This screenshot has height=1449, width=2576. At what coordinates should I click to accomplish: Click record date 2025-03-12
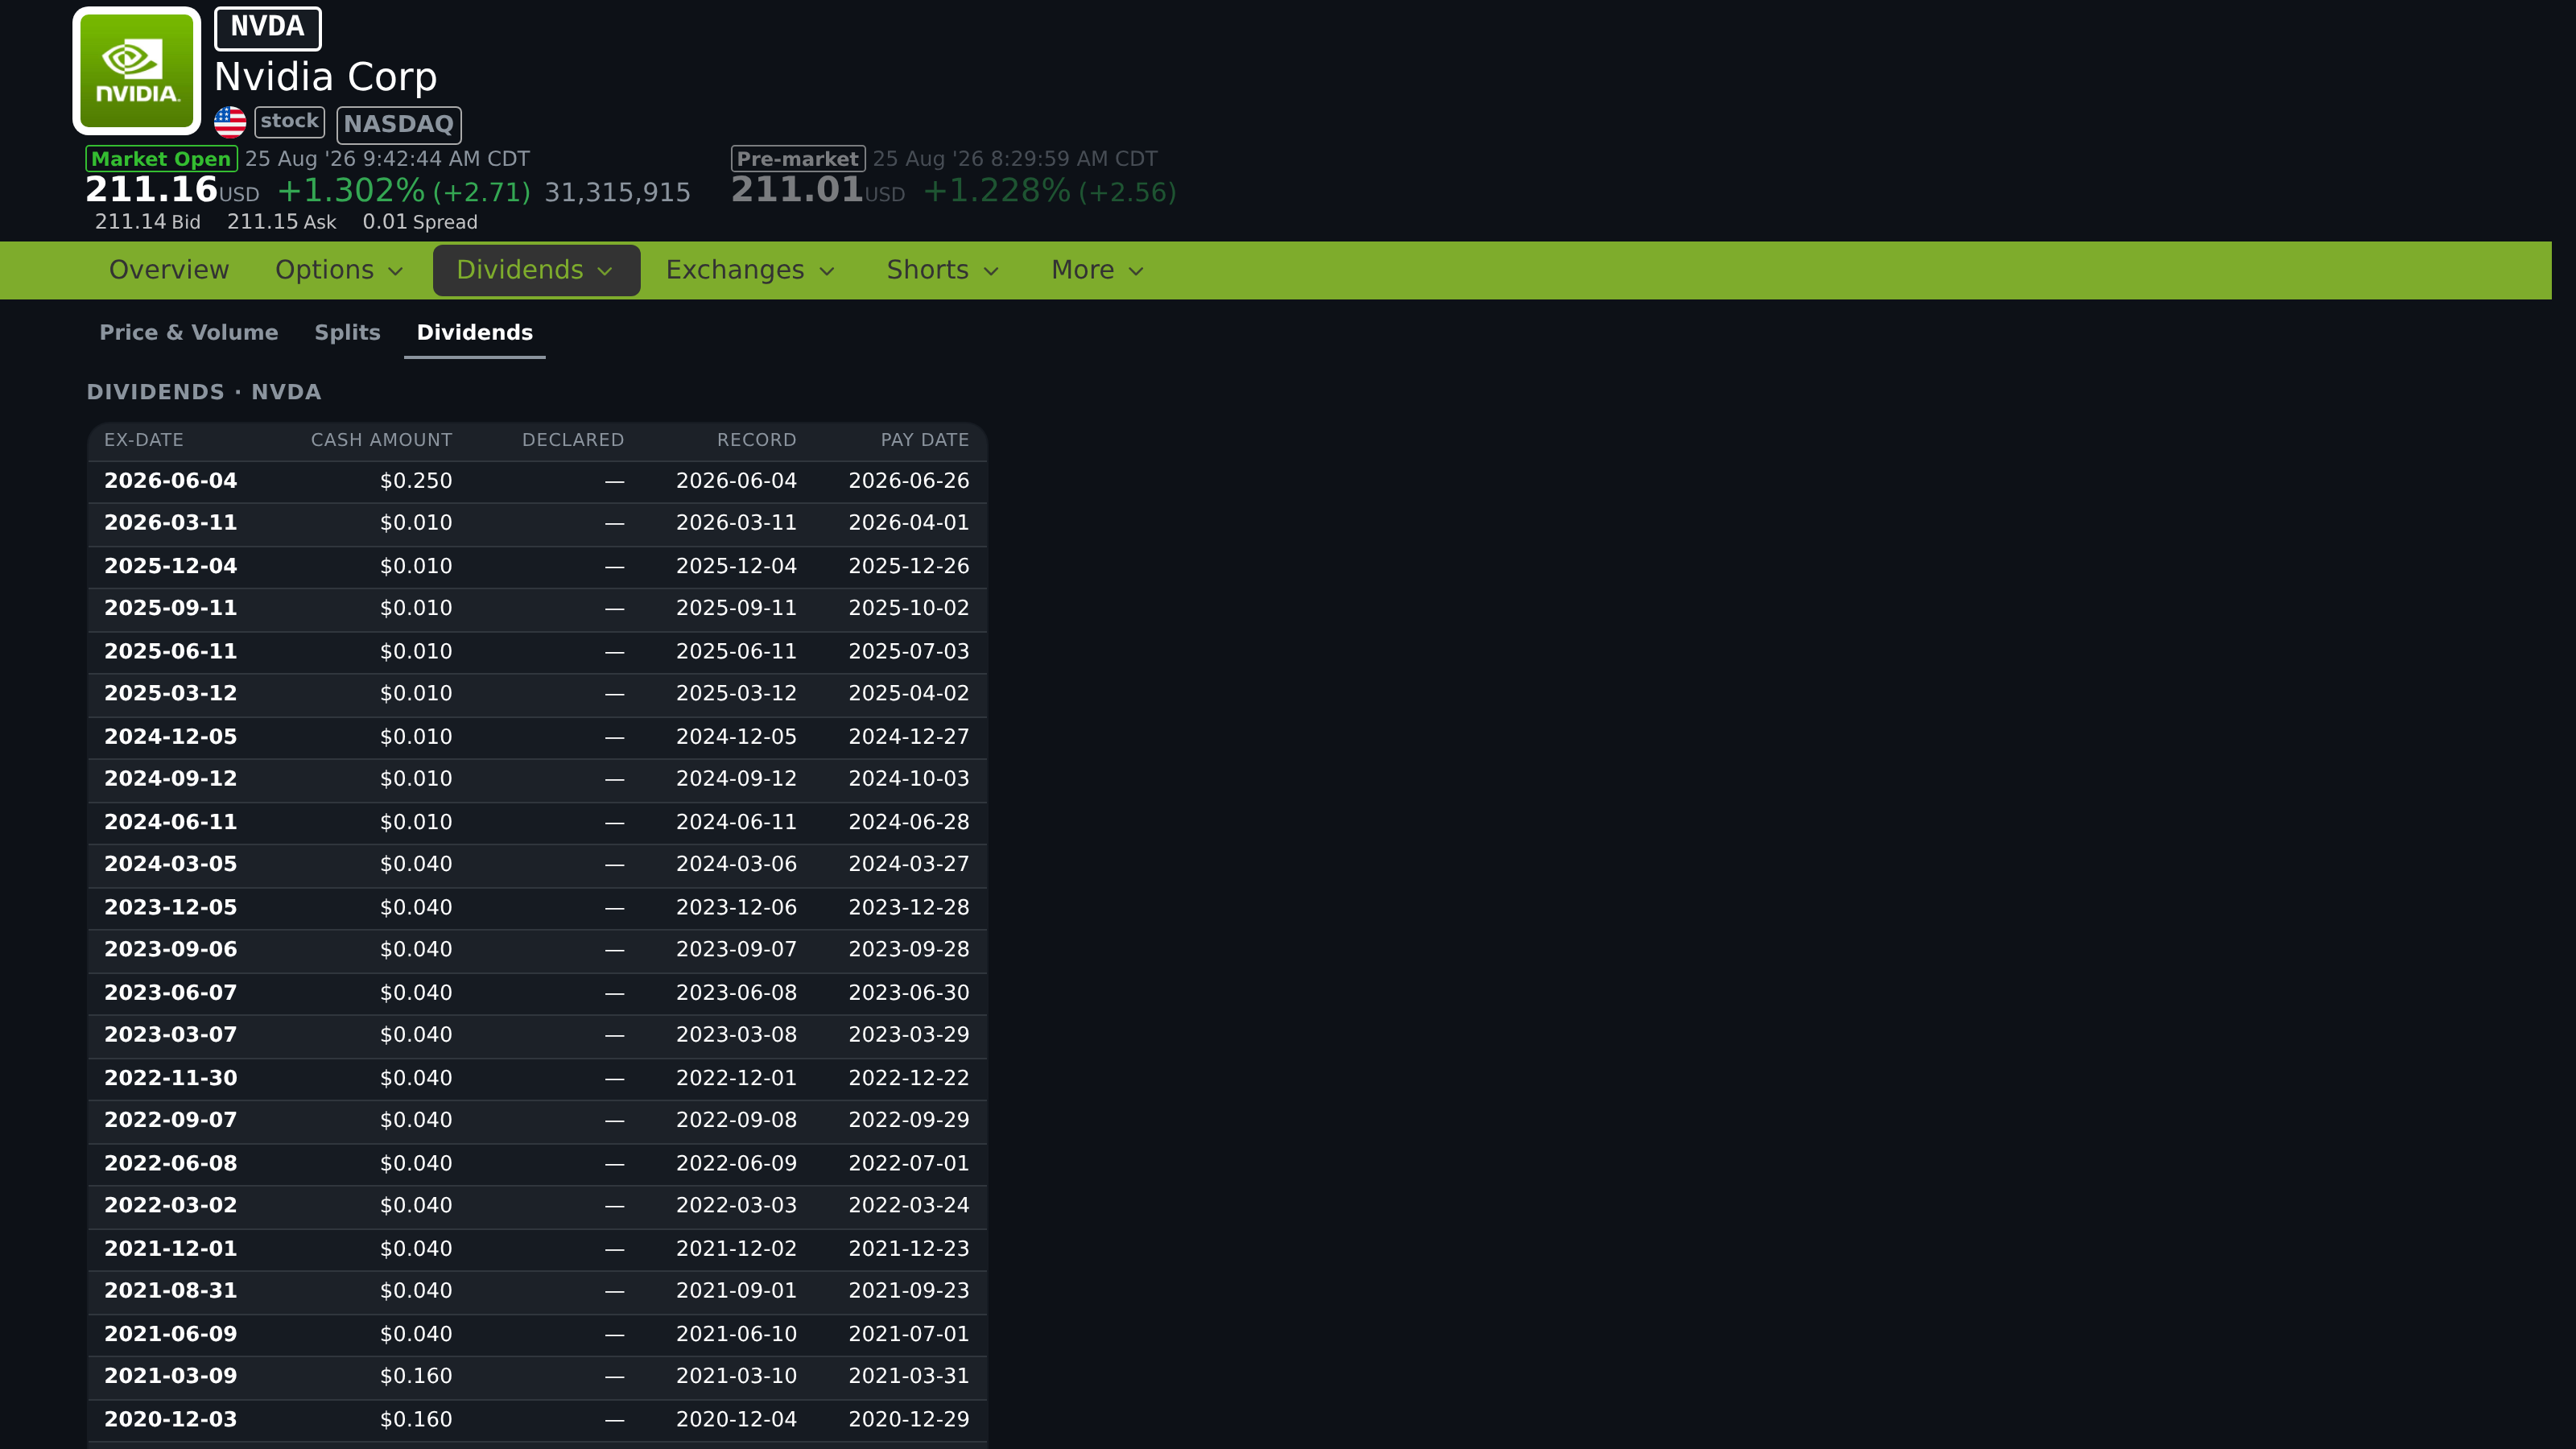coord(737,693)
